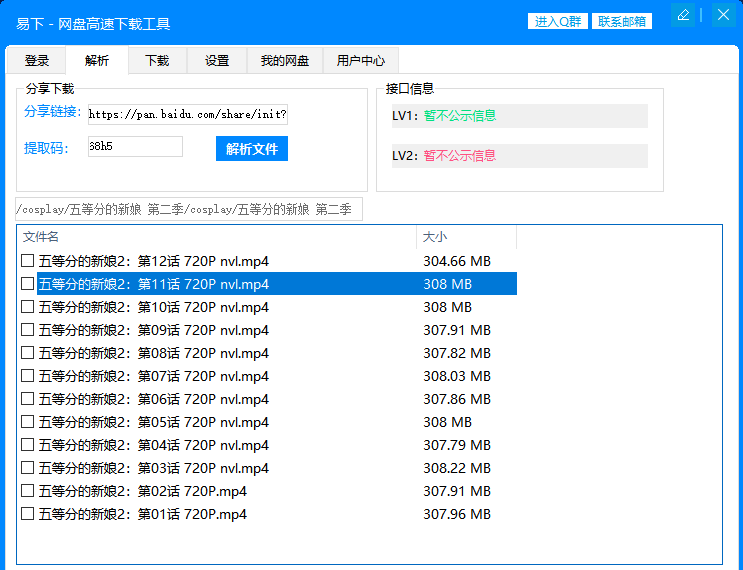Open the 进入Q群 link
The height and width of the screenshot is (570, 743).
tap(558, 21)
